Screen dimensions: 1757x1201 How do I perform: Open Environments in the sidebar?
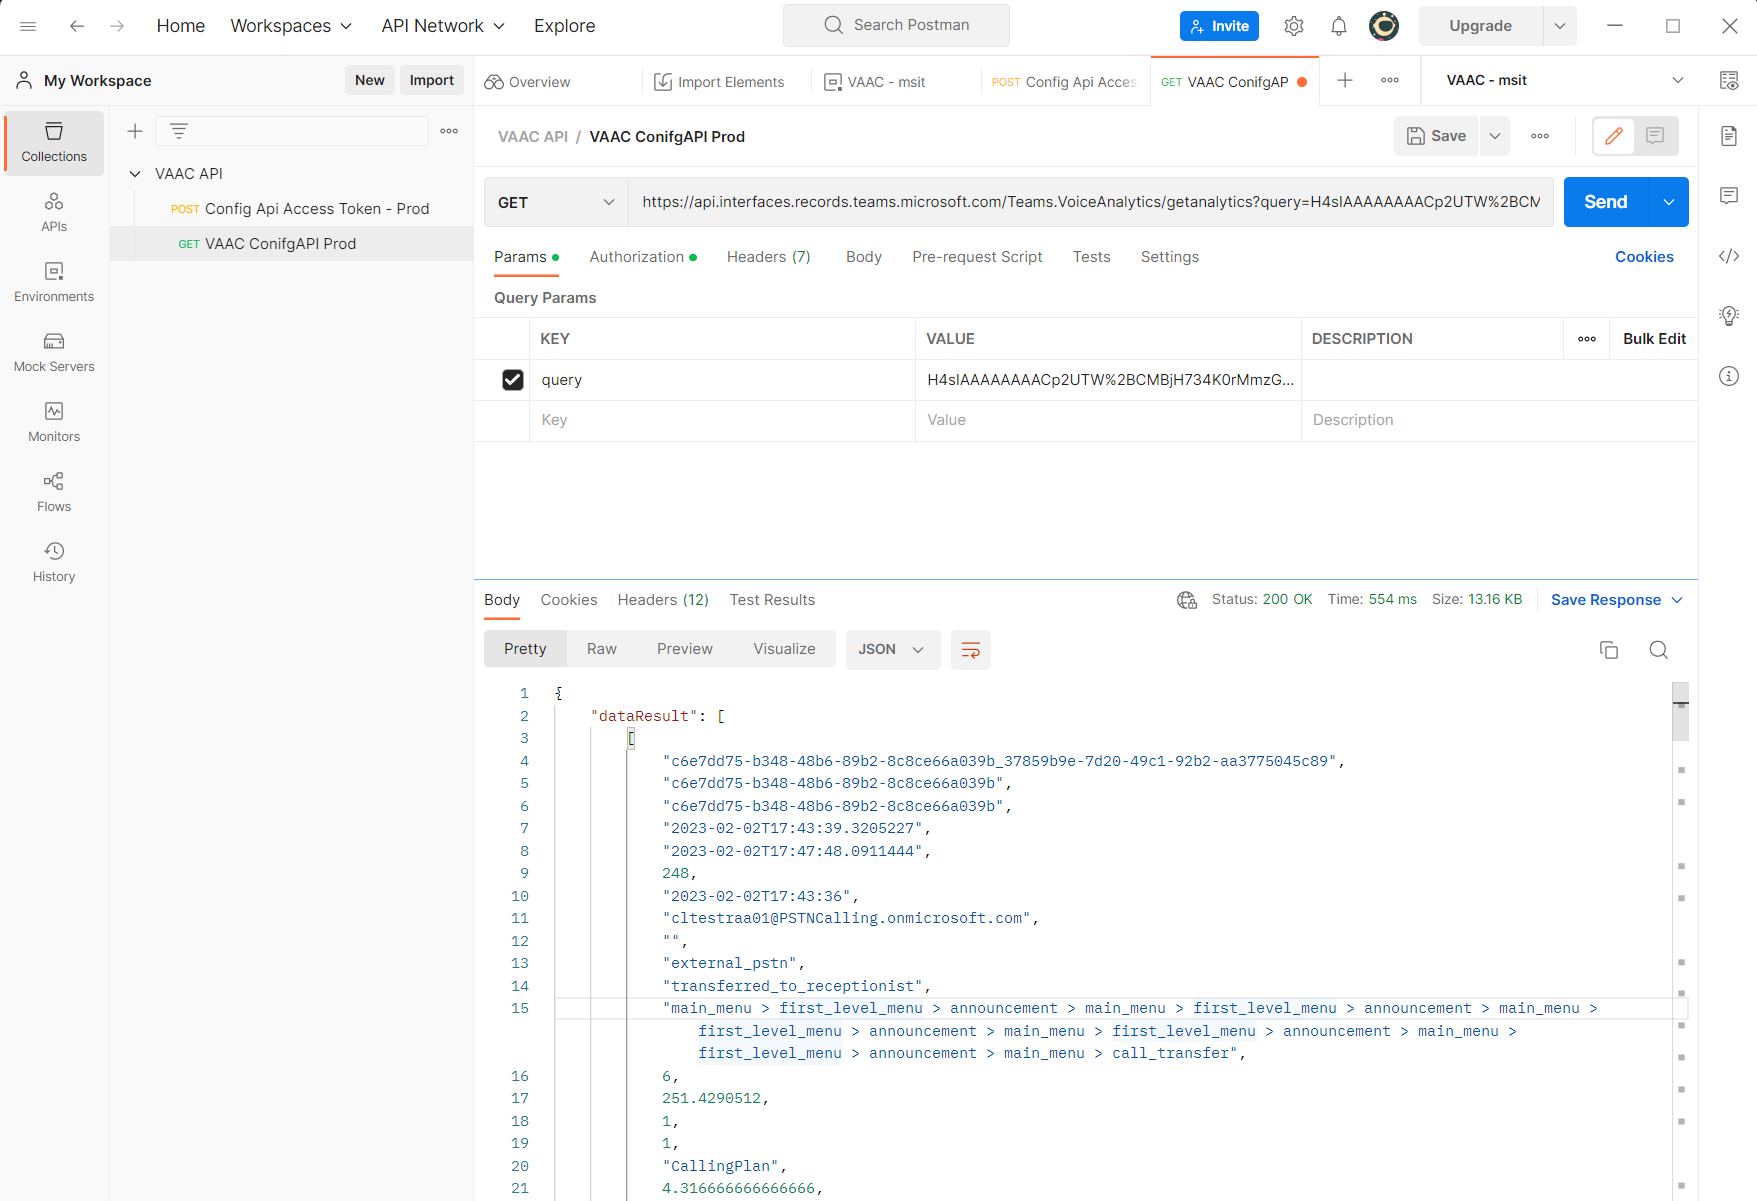point(54,283)
